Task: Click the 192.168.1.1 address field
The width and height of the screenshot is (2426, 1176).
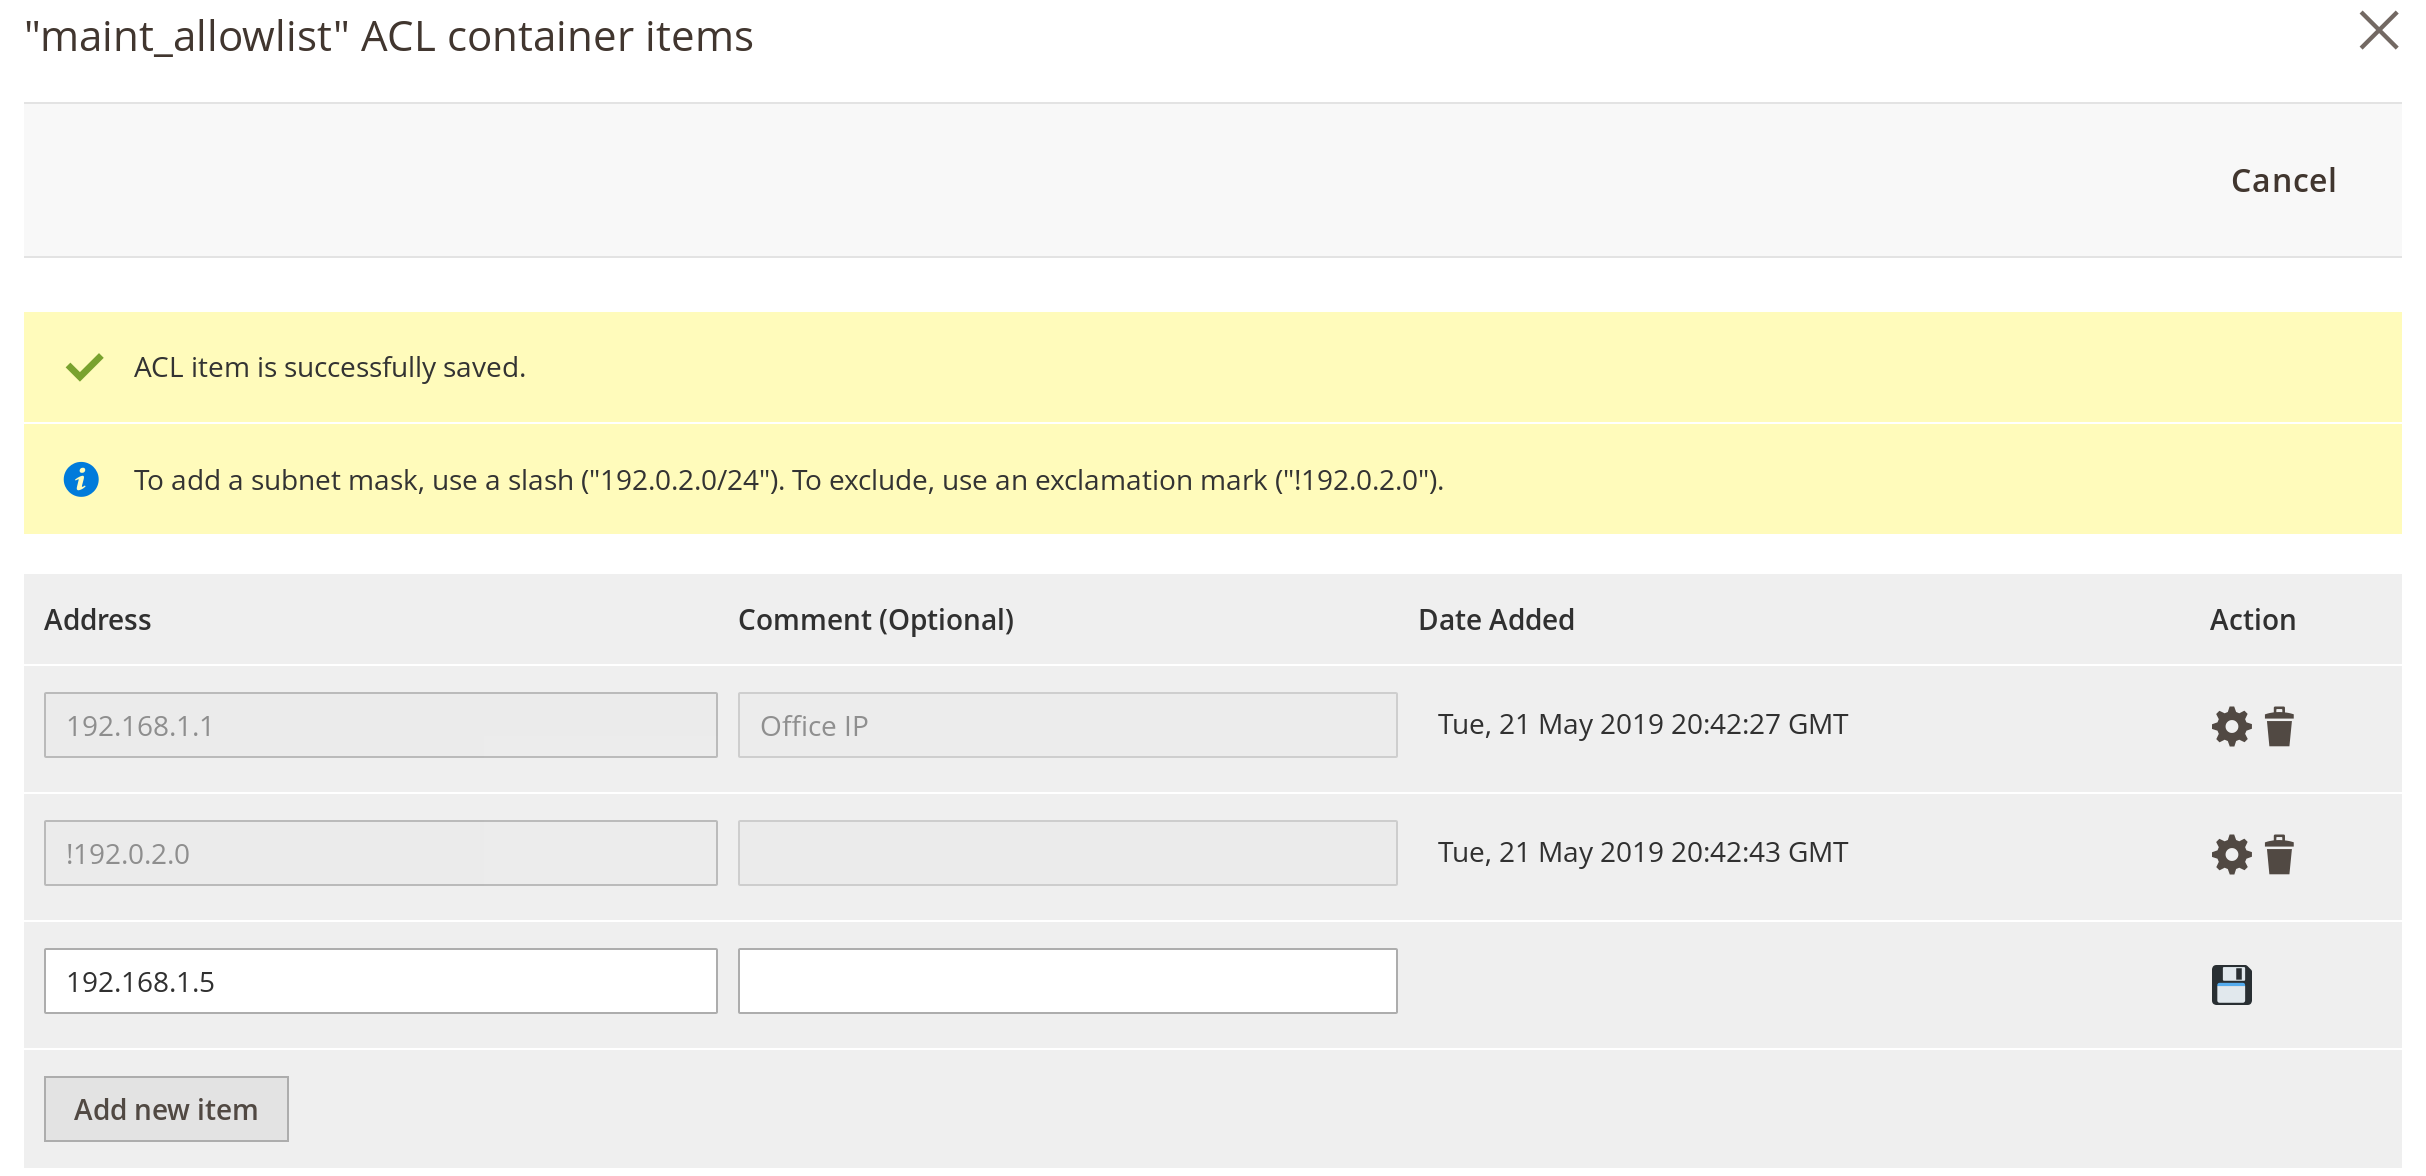Action: coord(380,725)
